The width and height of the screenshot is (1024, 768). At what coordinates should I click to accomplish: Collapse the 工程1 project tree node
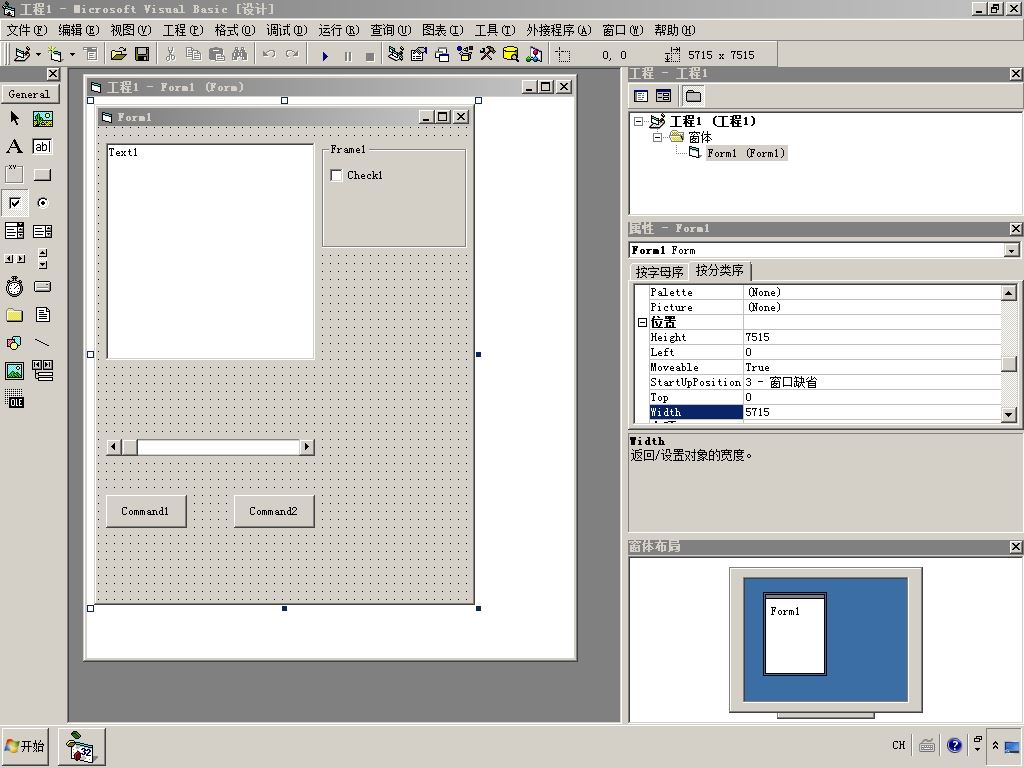pos(639,121)
